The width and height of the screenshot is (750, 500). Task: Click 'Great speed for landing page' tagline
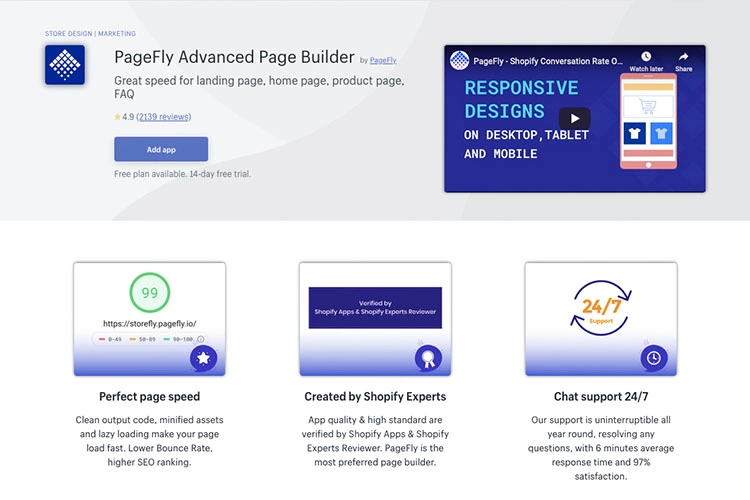[x=259, y=87]
